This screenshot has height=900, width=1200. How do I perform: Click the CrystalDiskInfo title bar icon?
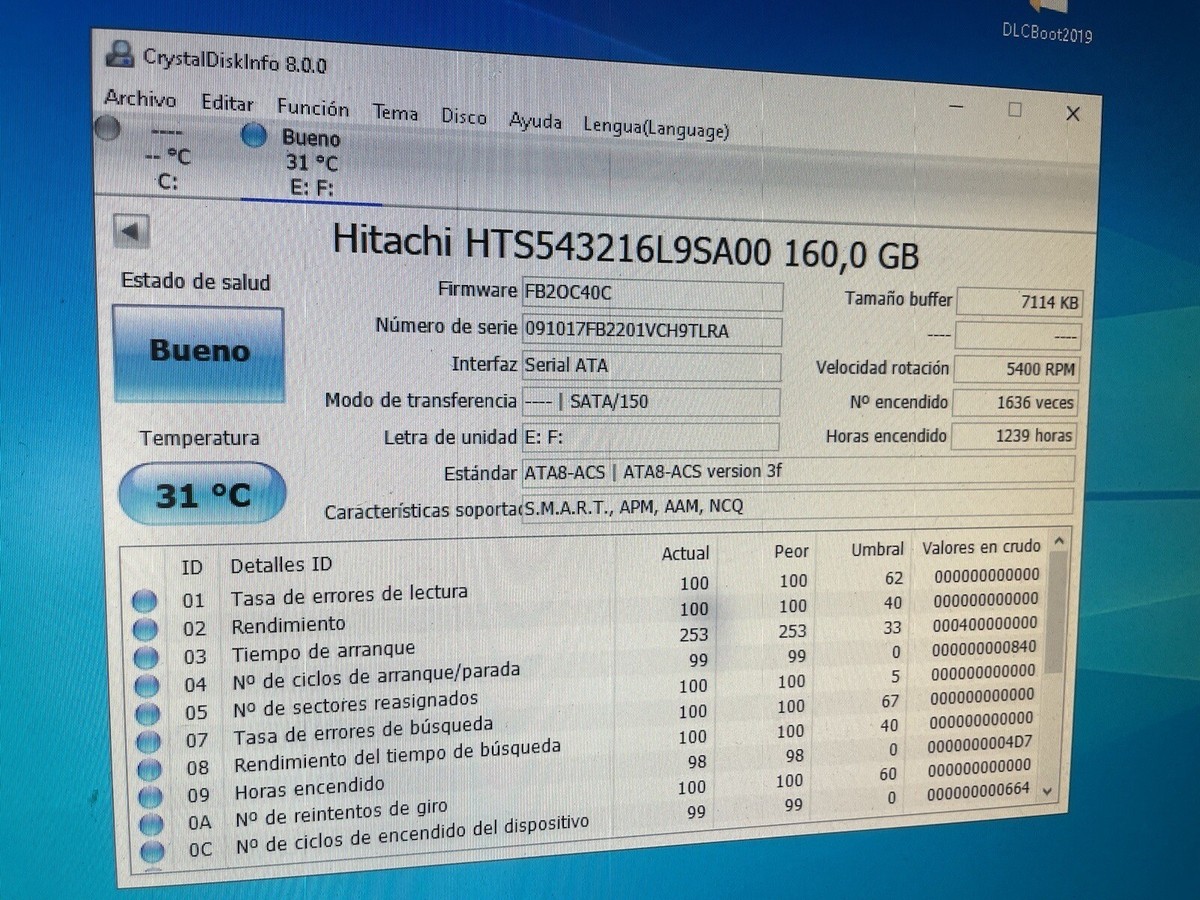coord(120,53)
